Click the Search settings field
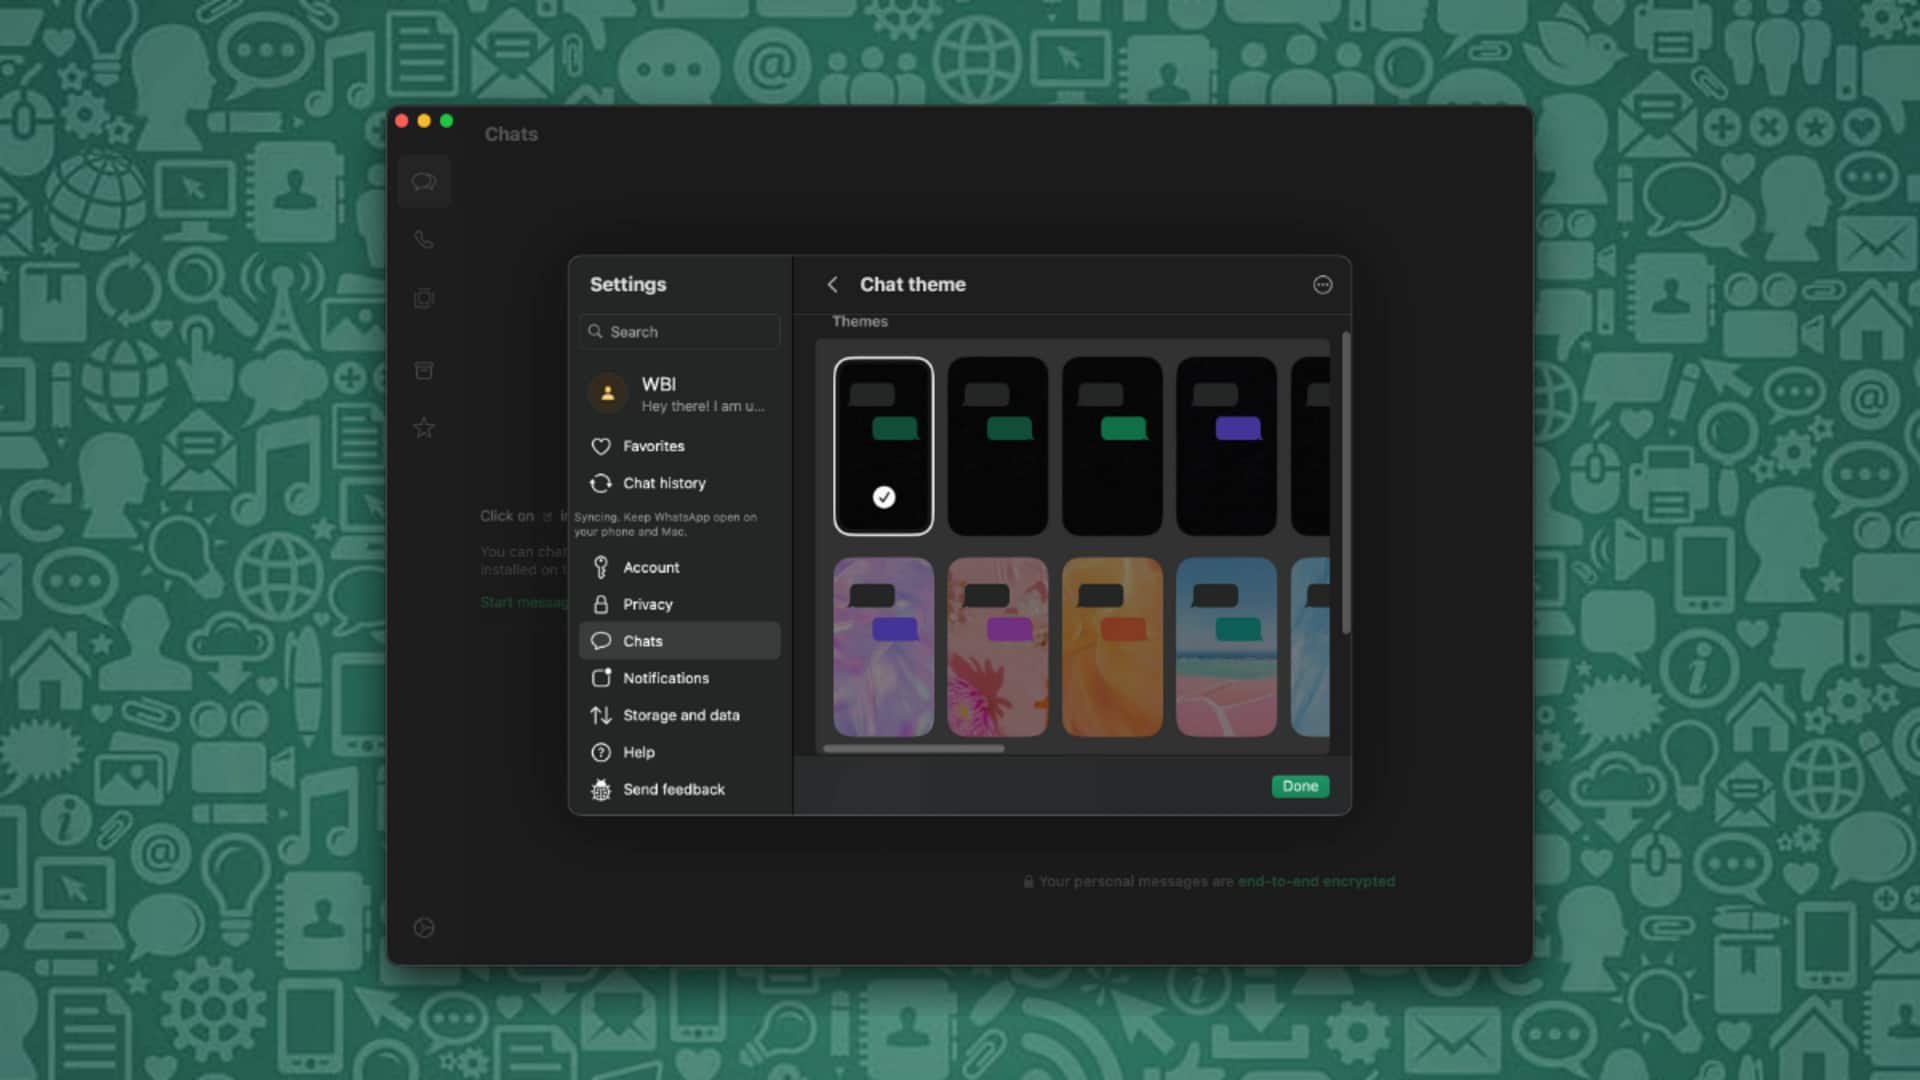 tap(679, 331)
